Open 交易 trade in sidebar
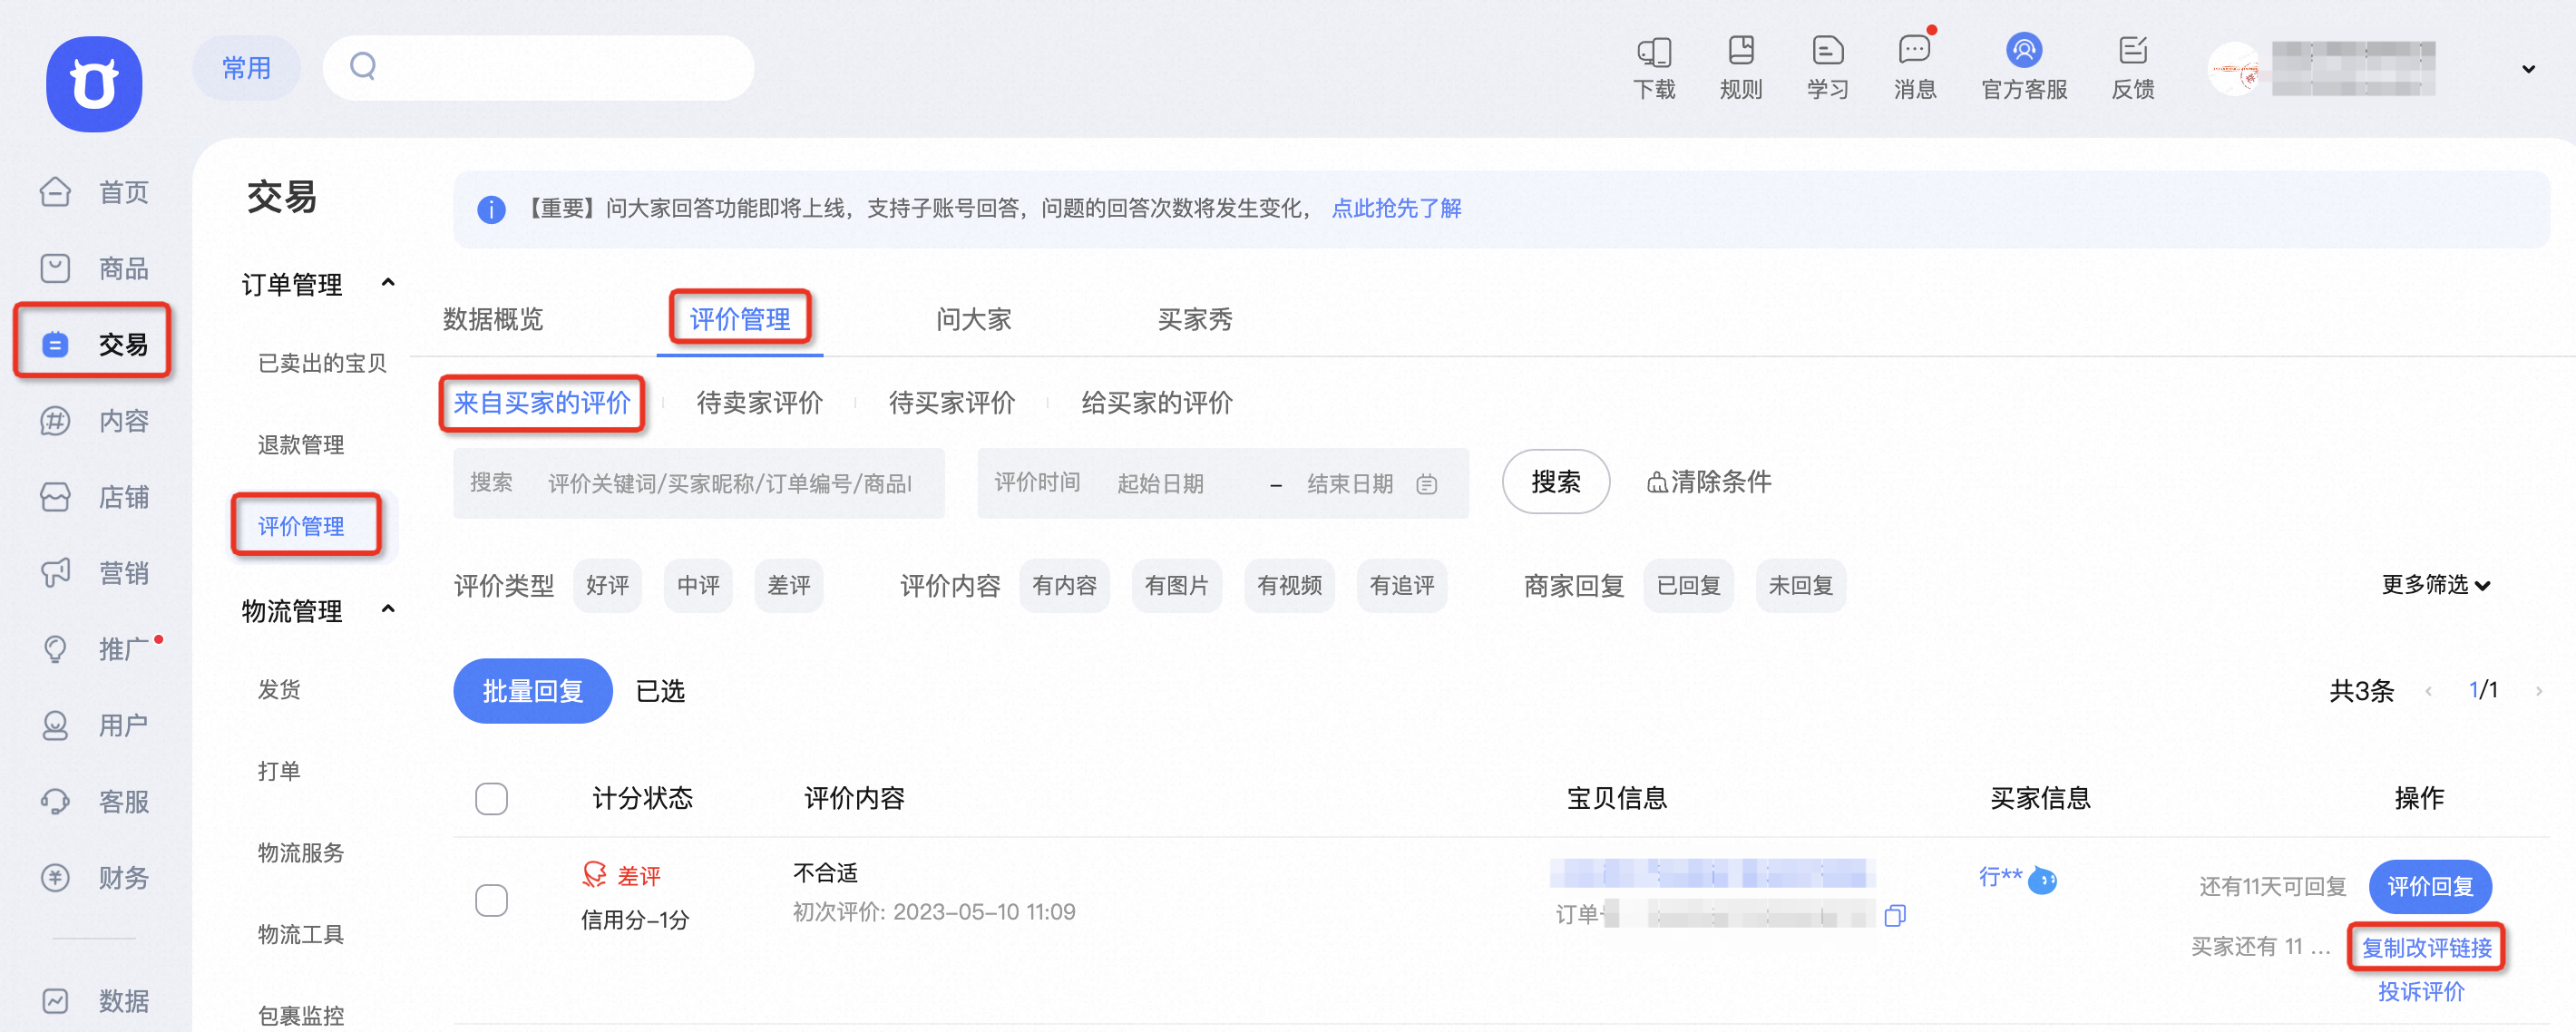Screen dimensions: 2576x1032 coord(95,344)
